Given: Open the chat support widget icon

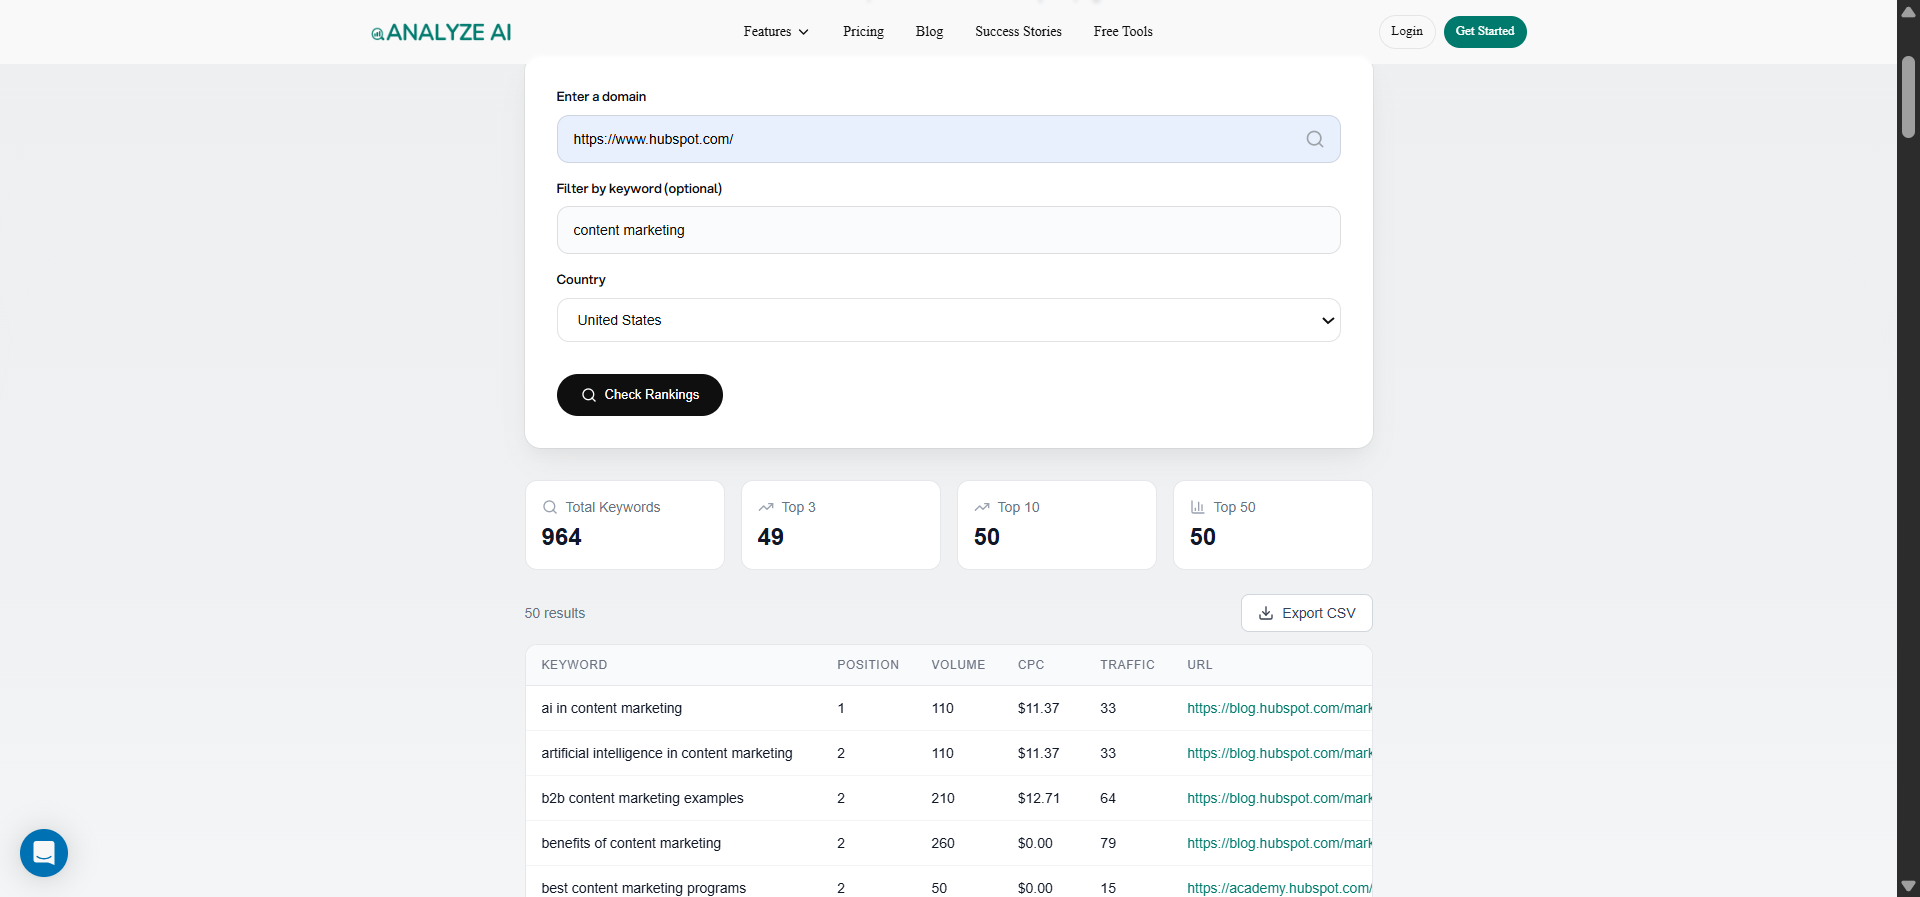Looking at the screenshot, I should click(44, 853).
